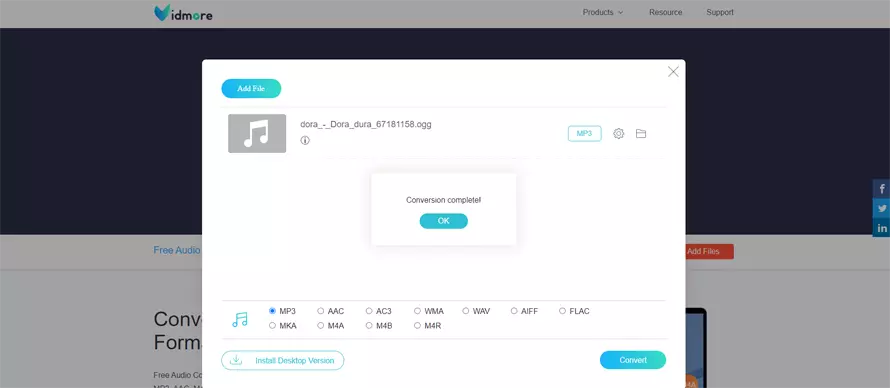Viewport: 890px width, 388px height.
Task: Select the M4B format radio button
Action: [x=369, y=326]
